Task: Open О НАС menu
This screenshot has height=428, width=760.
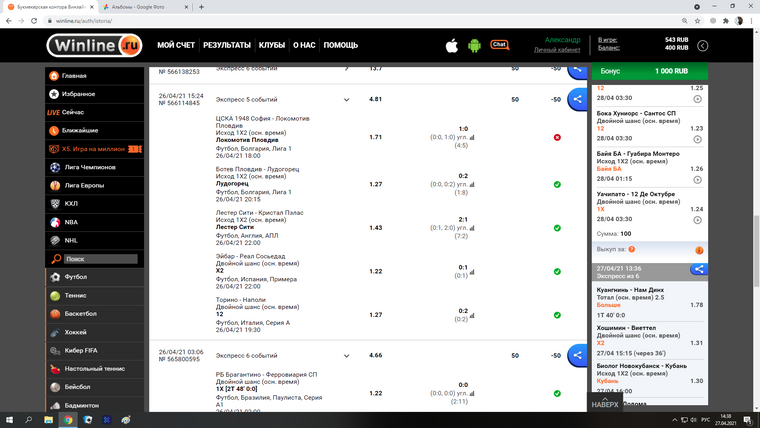Action: pyautogui.click(x=304, y=45)
